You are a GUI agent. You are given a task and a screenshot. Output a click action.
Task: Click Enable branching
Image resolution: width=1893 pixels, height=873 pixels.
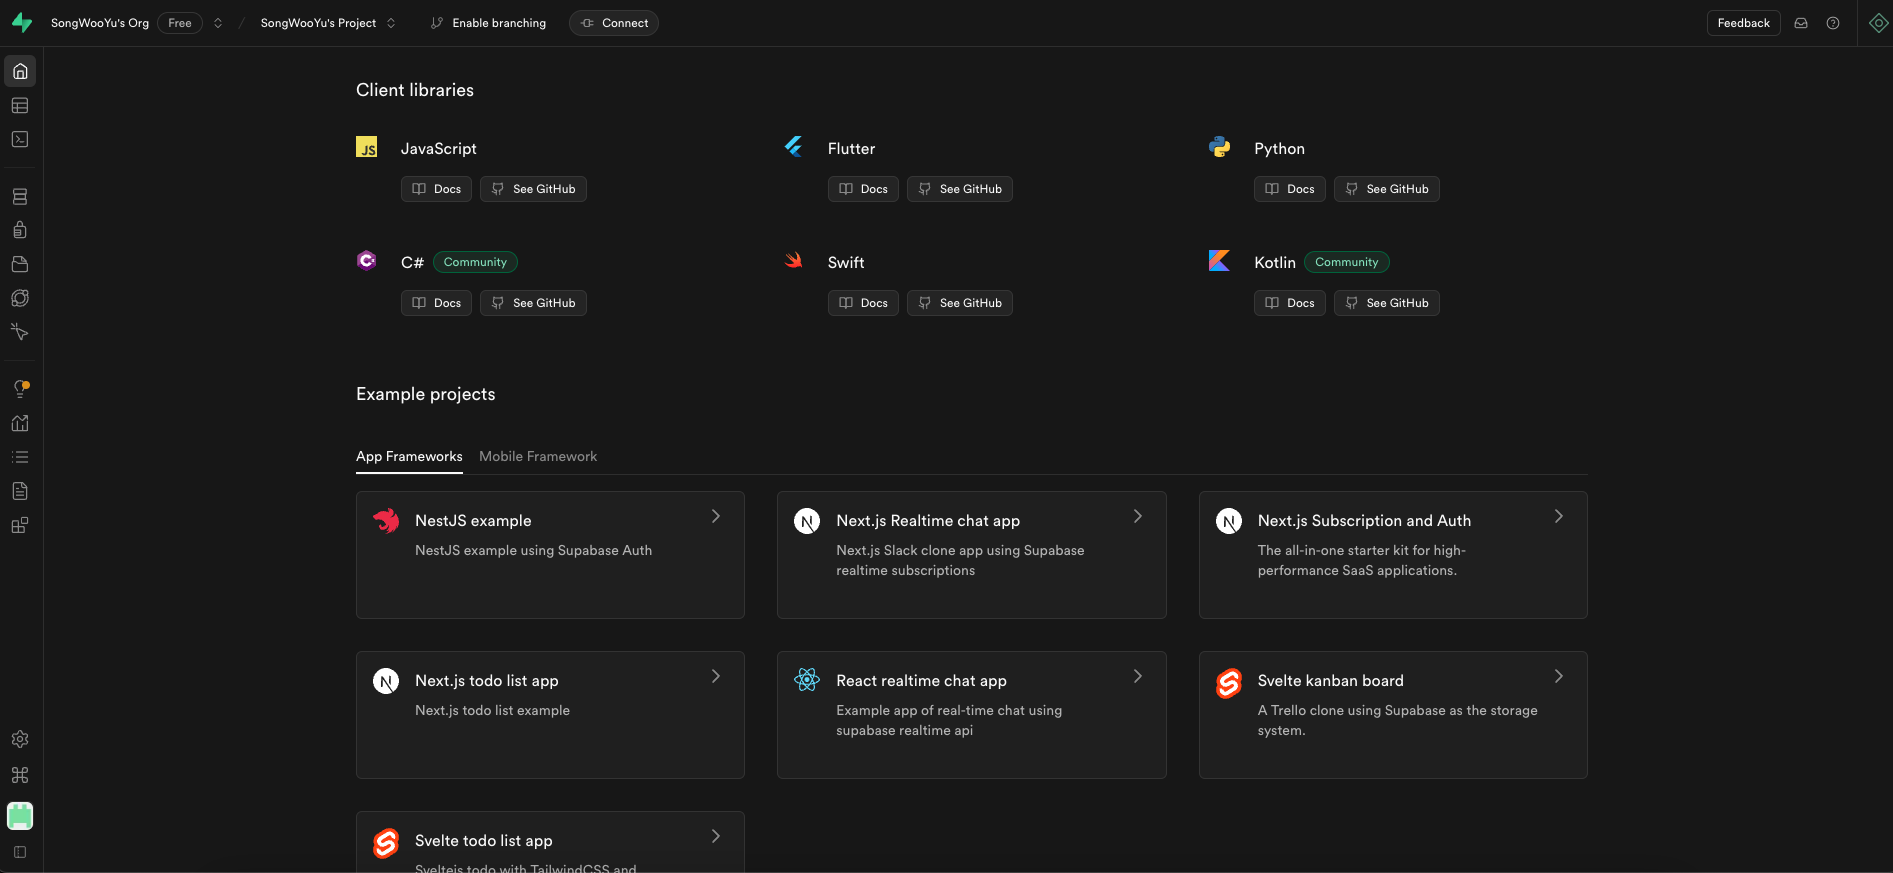tap(489, 23)
